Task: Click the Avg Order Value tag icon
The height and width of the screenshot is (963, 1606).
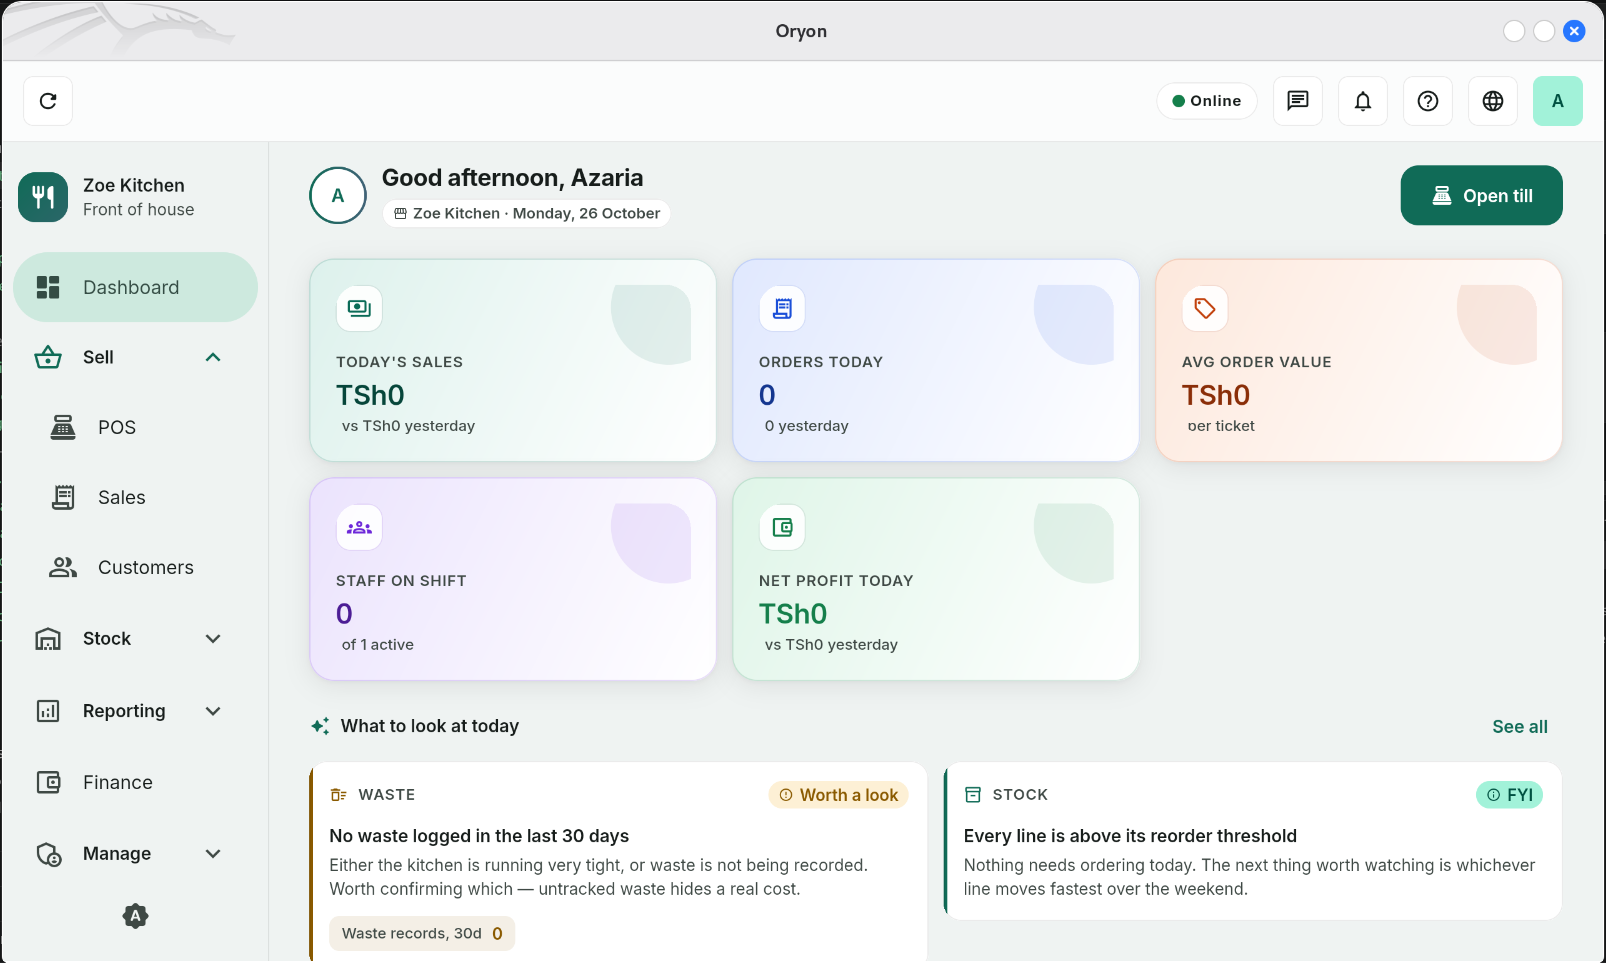Action: [x=1205, y=308]
